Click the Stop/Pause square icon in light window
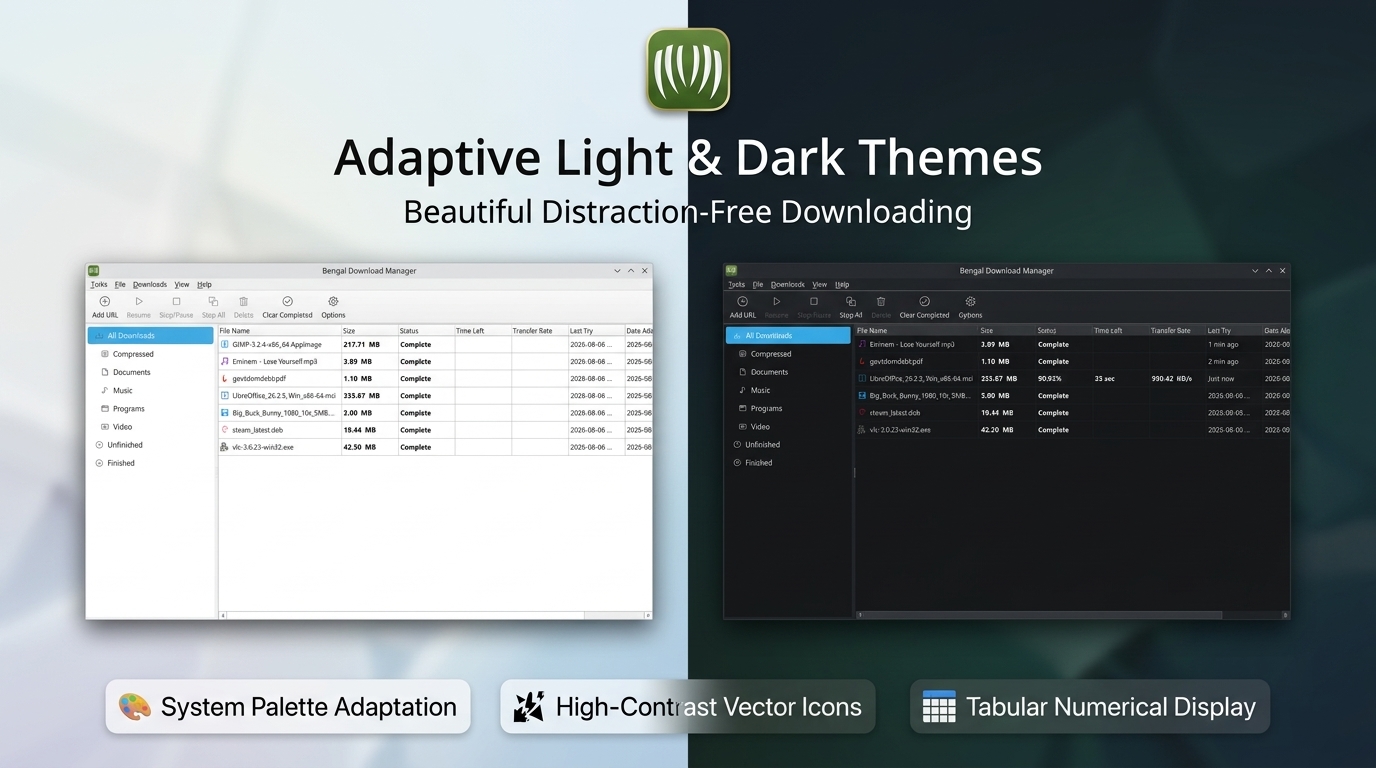1376x768 pixels. click(176, 301)
